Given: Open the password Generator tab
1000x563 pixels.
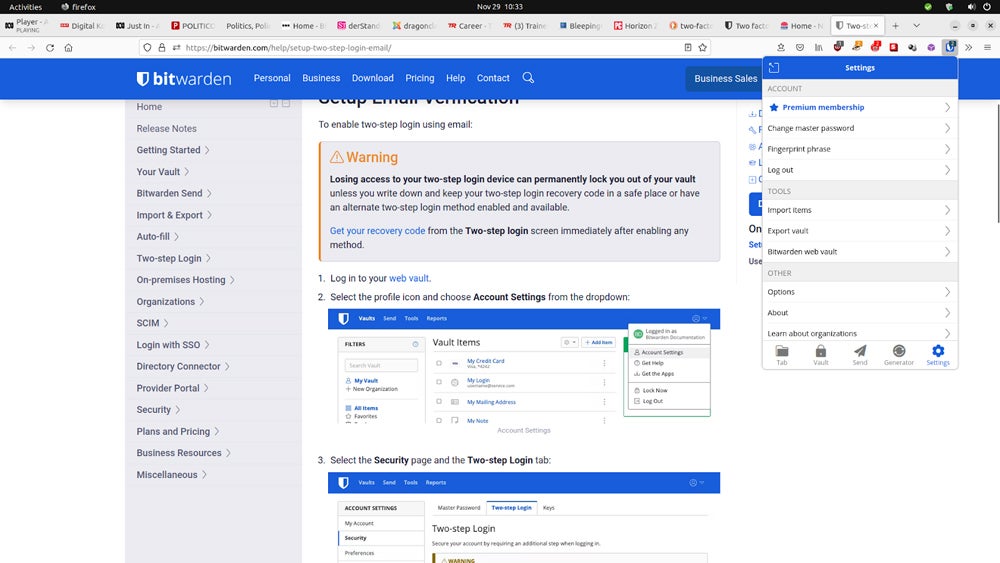Looking at the screenshot, I should pos(898,355).
